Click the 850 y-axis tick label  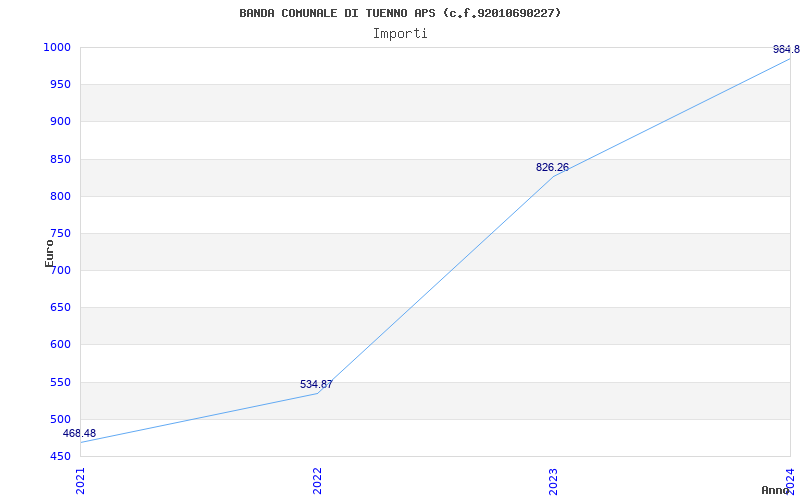(x=60, y=159)
